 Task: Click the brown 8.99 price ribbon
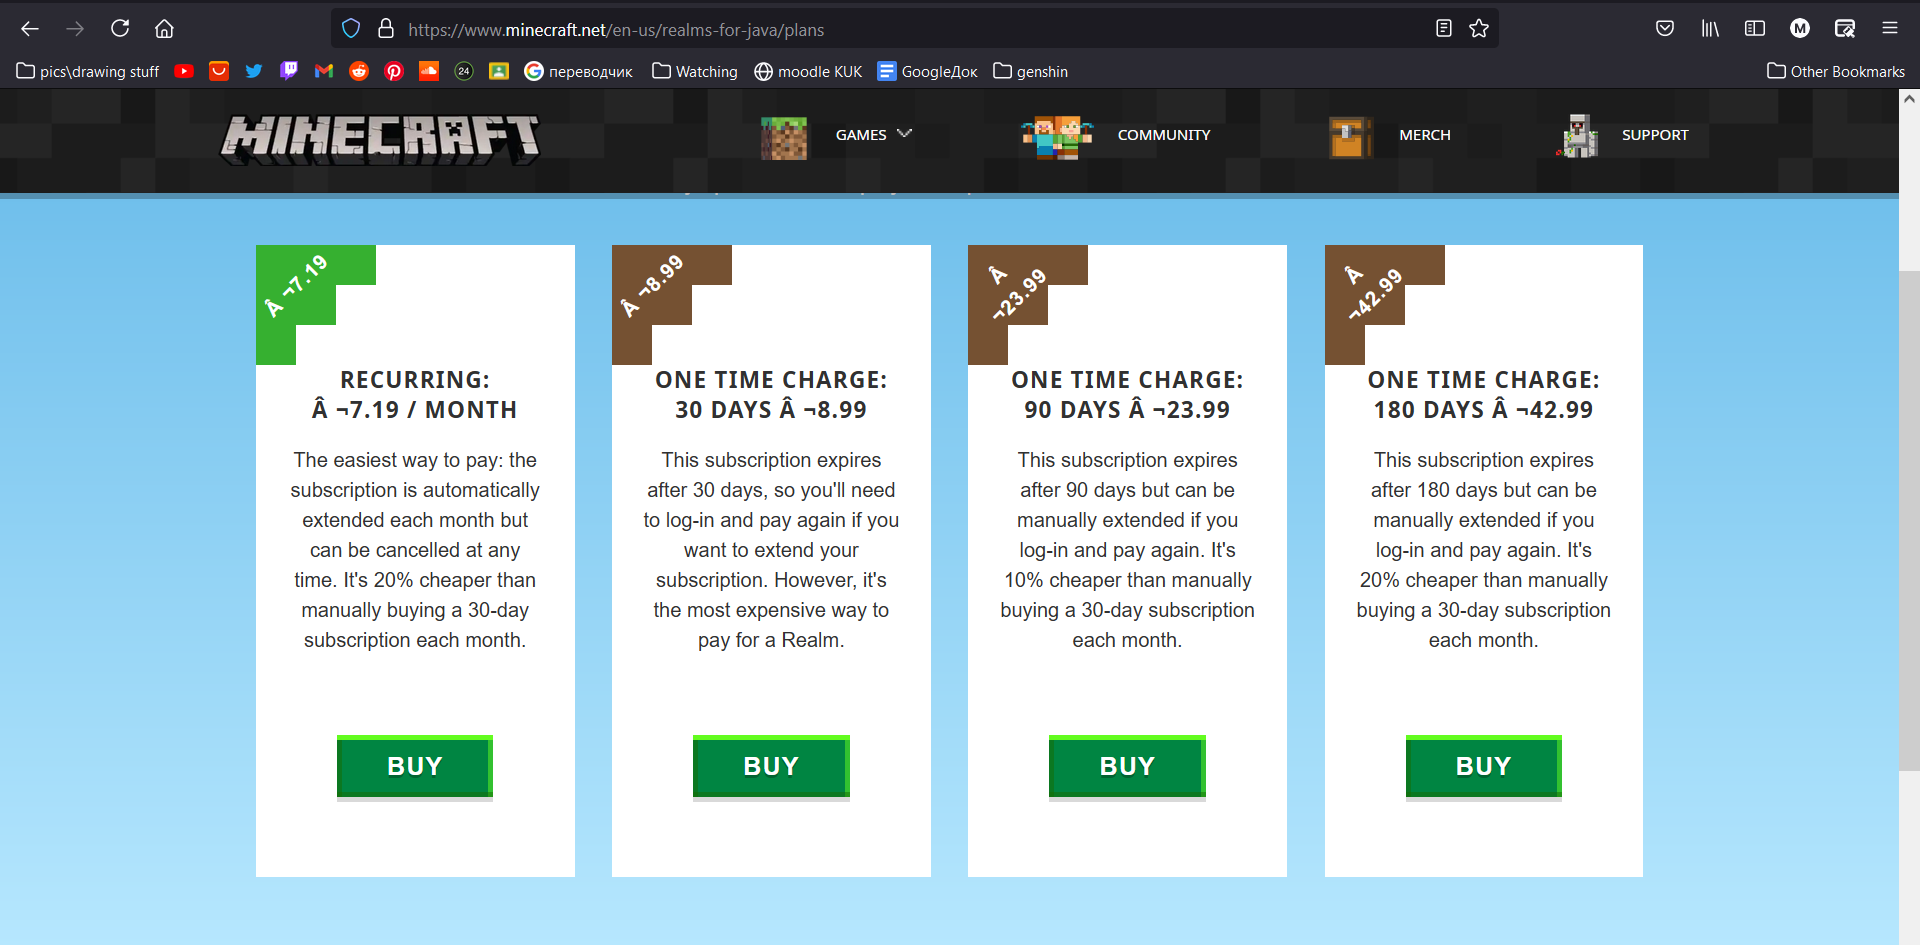(652, 286)
